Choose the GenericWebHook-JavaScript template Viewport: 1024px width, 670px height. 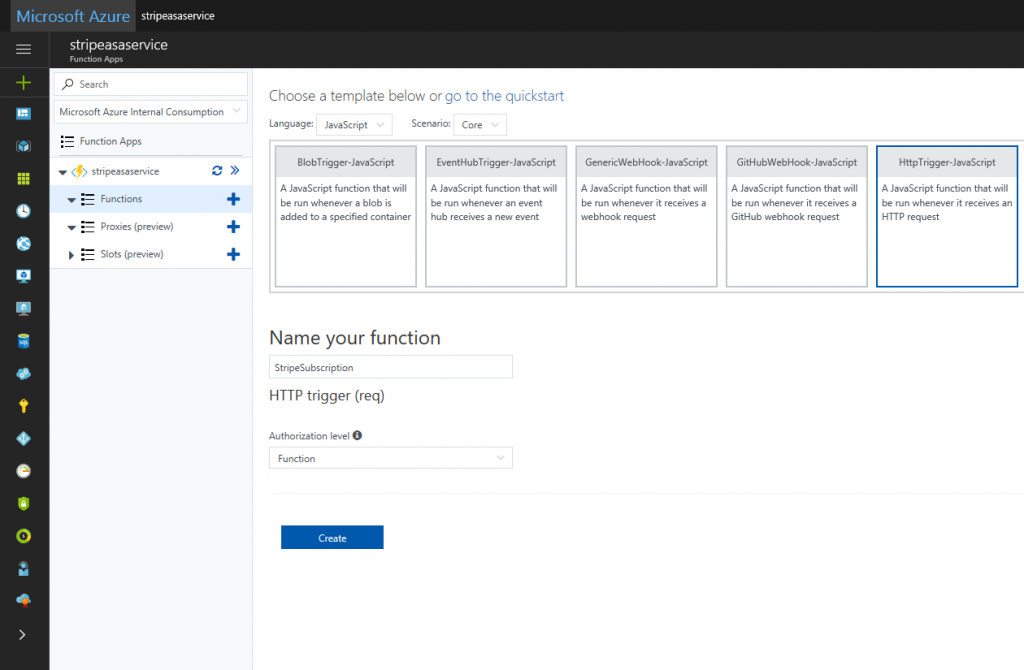[646, 216]
